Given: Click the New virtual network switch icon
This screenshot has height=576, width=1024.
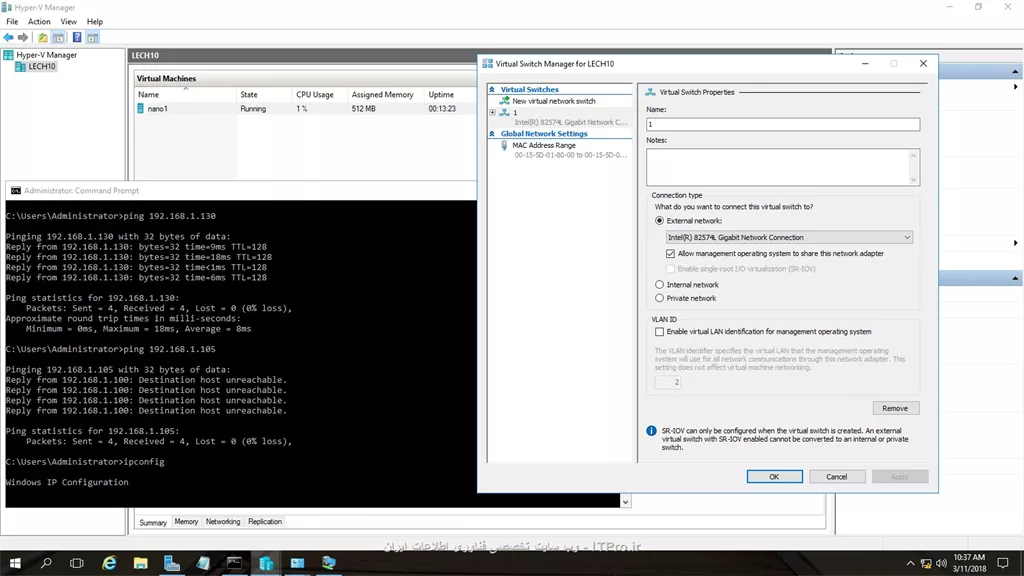Looking at the screenshot, I should (x=504, y=101).
